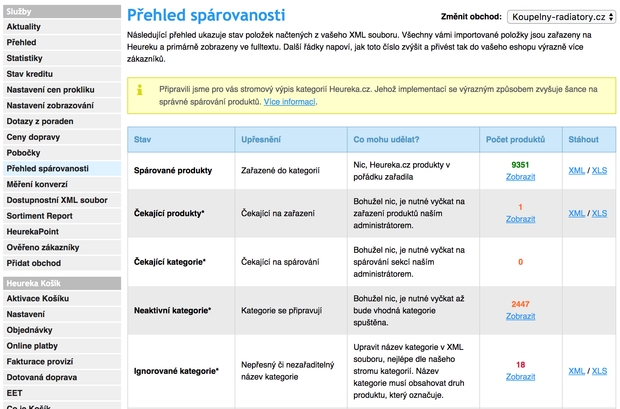Open Stav kreditu menu item
620x409 pixels.
[30, 73]
